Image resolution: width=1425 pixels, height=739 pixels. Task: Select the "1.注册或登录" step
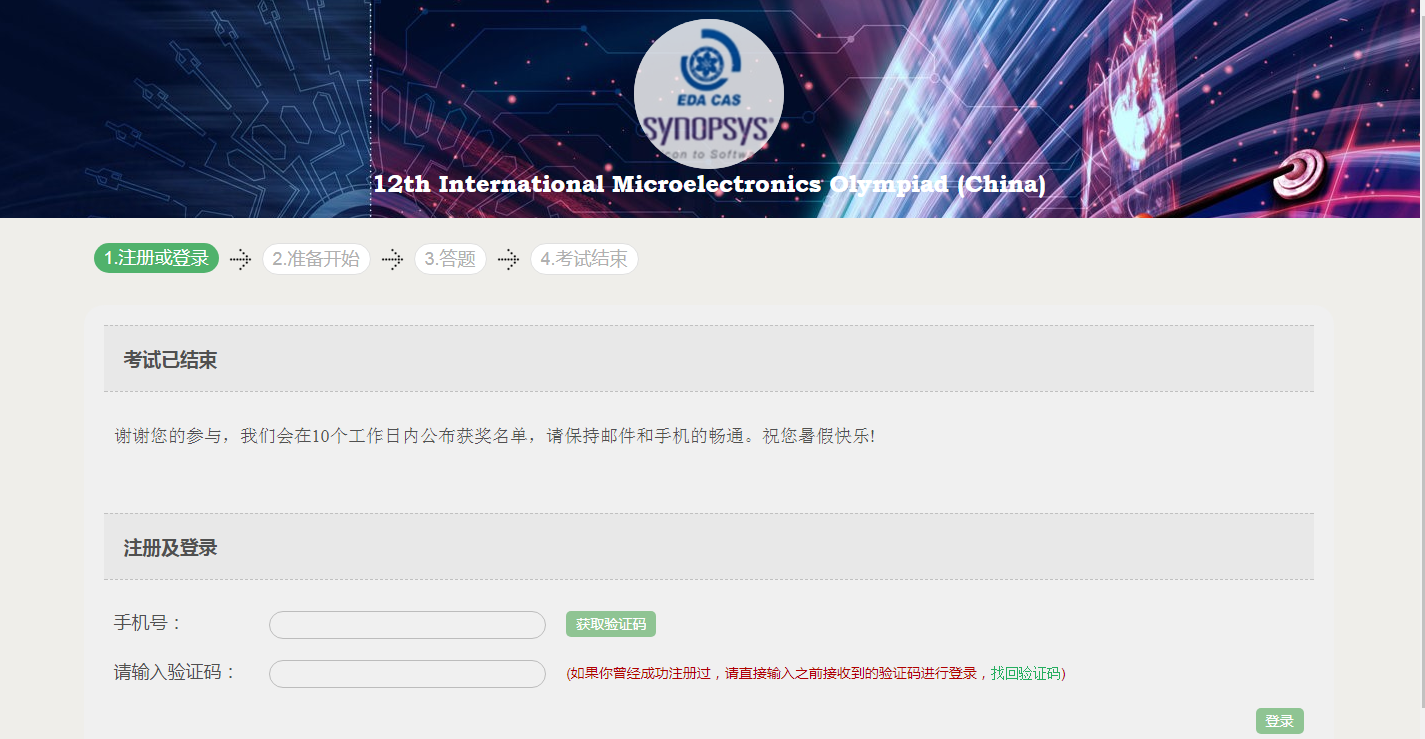pyautogui.click(x=157, y=259)
